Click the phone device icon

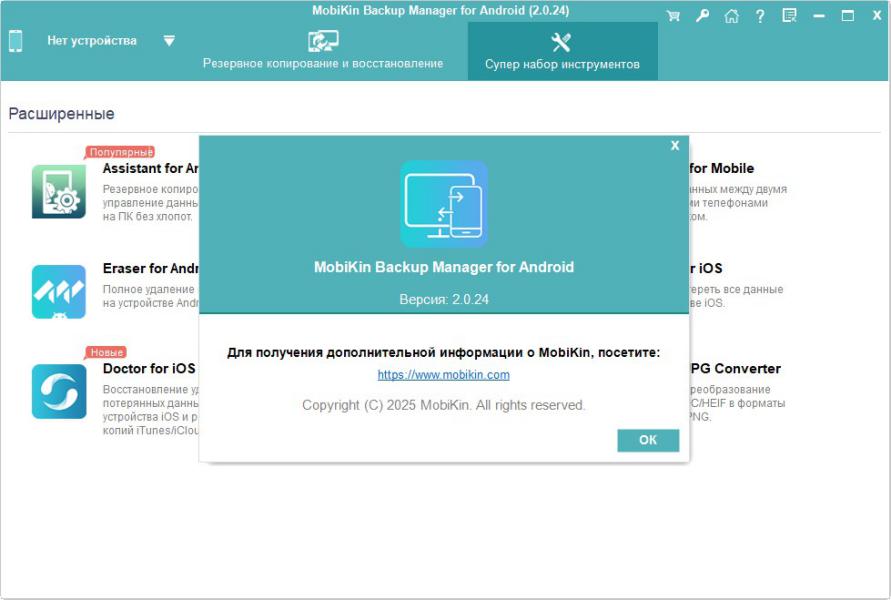coord(16,41)
